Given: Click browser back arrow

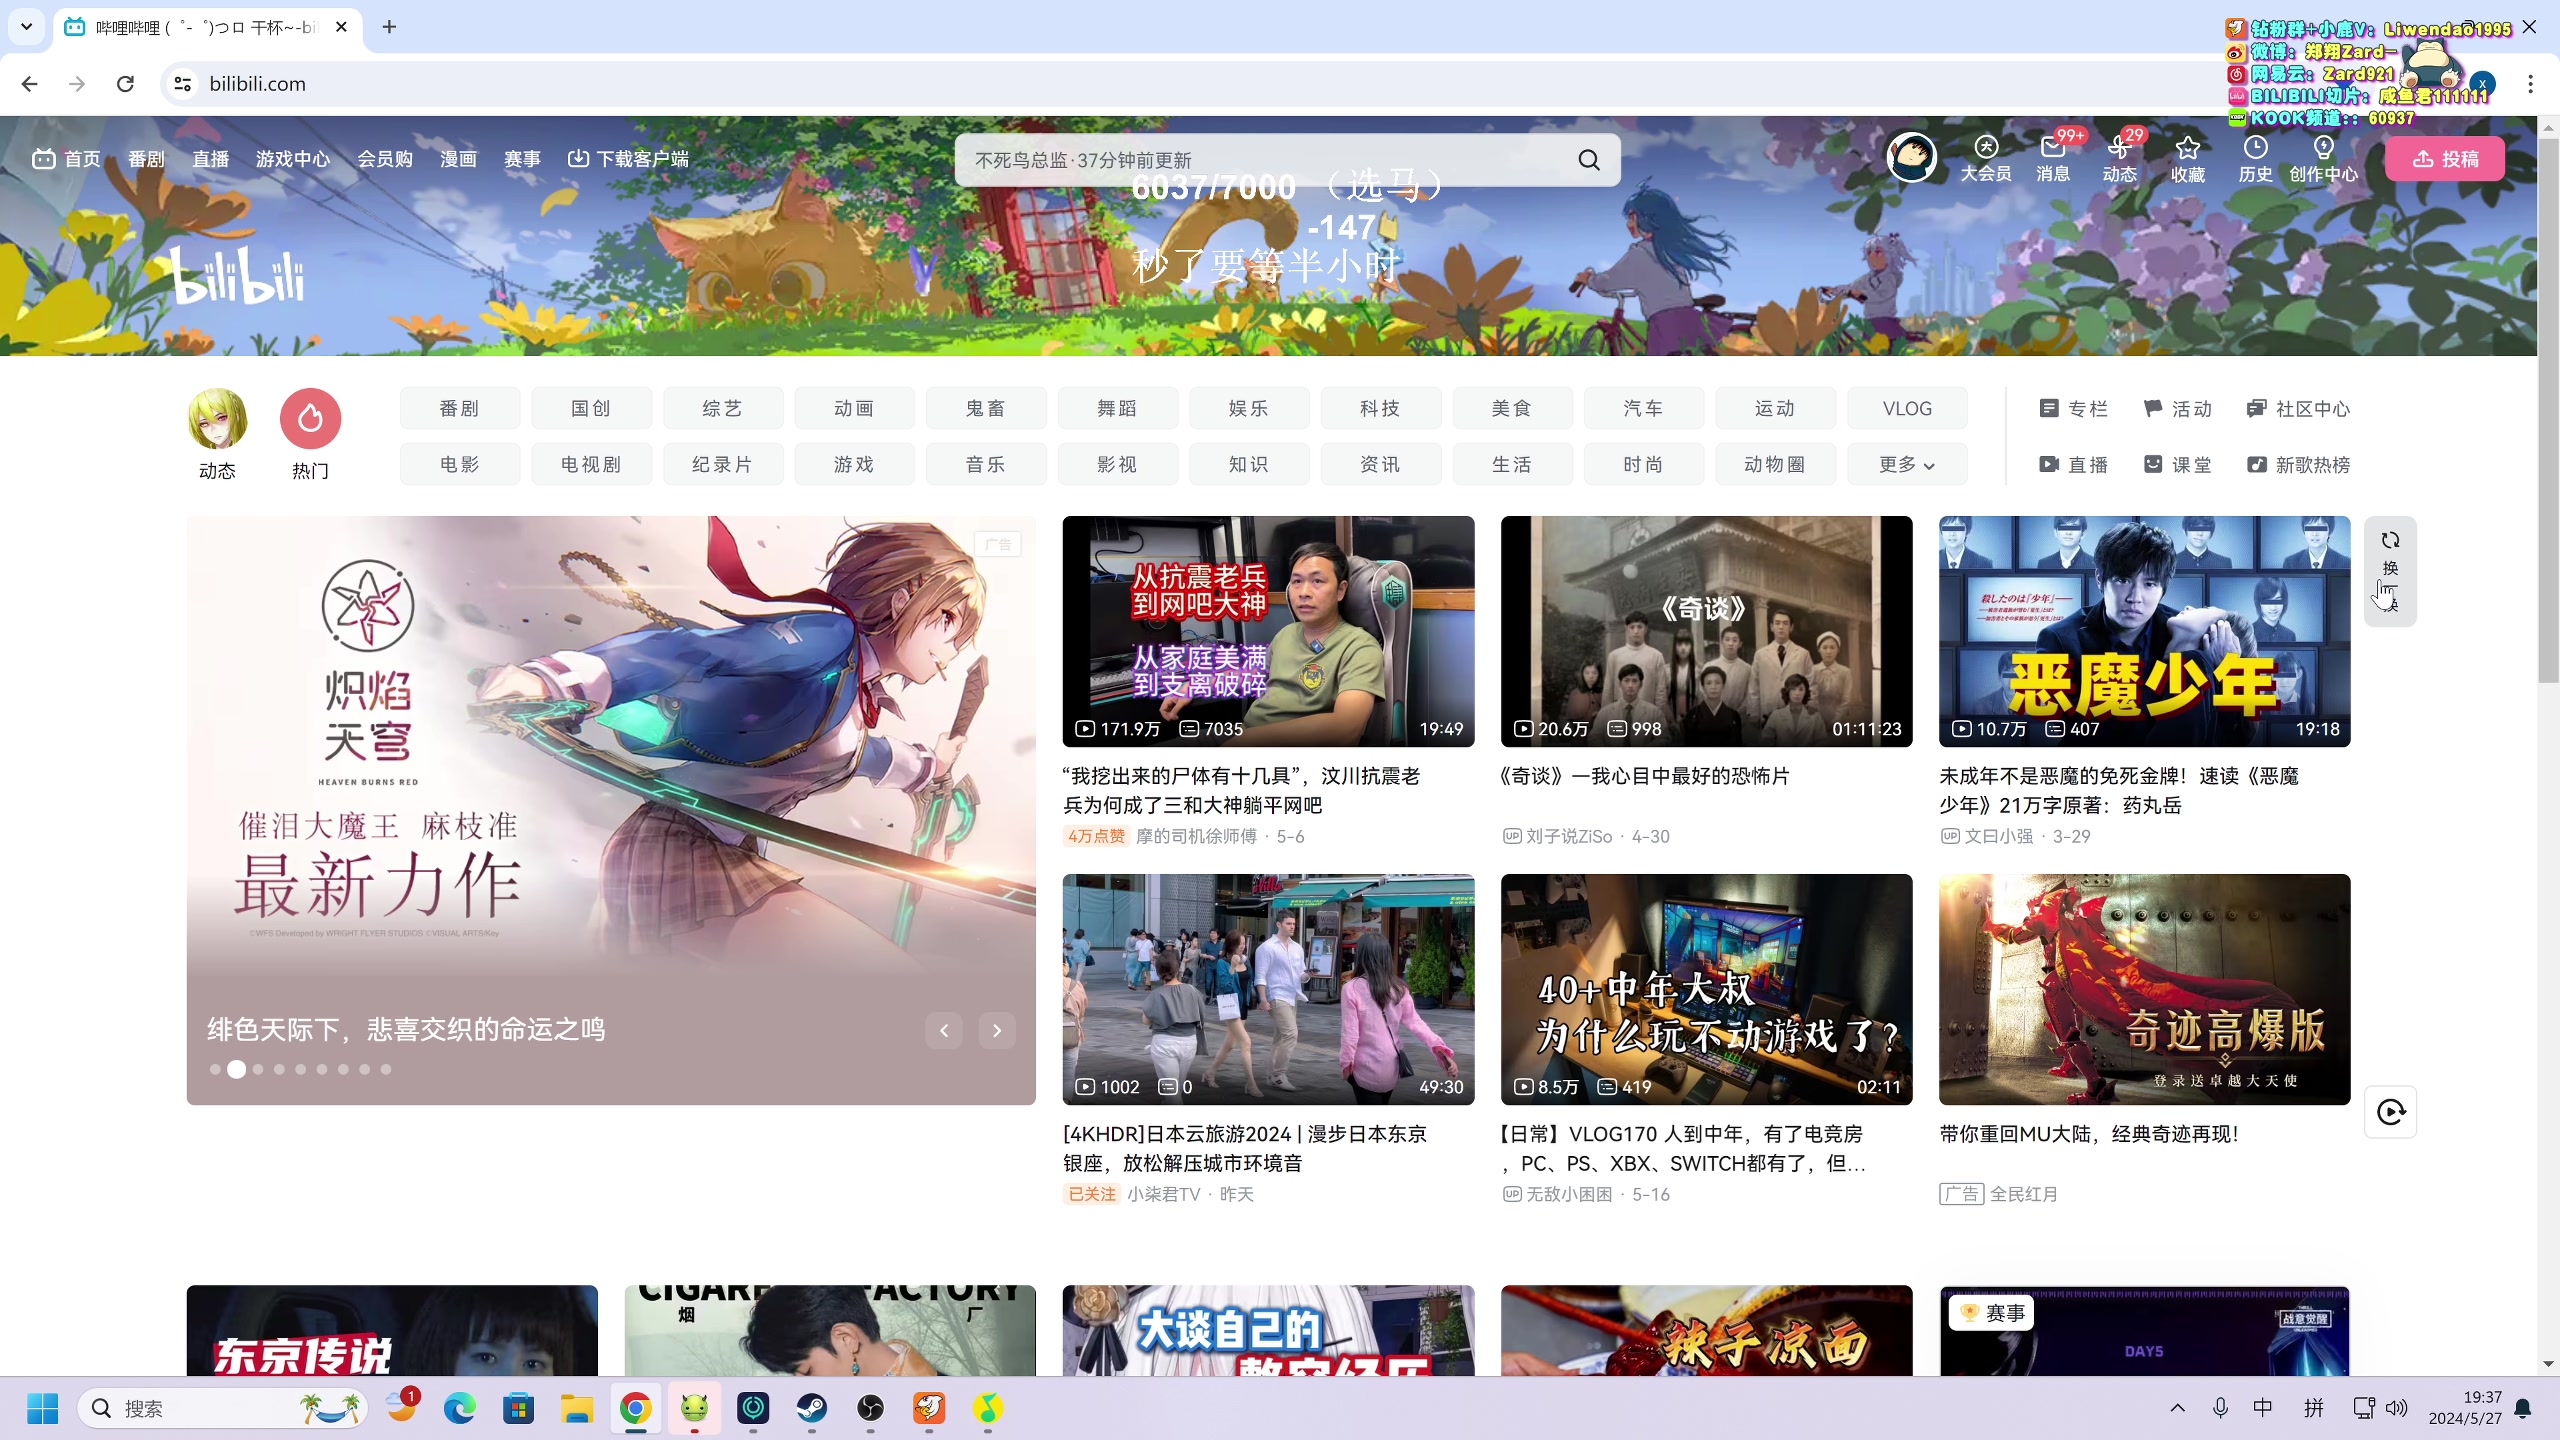Looking at the screenshot, I should tap(29, 84).
